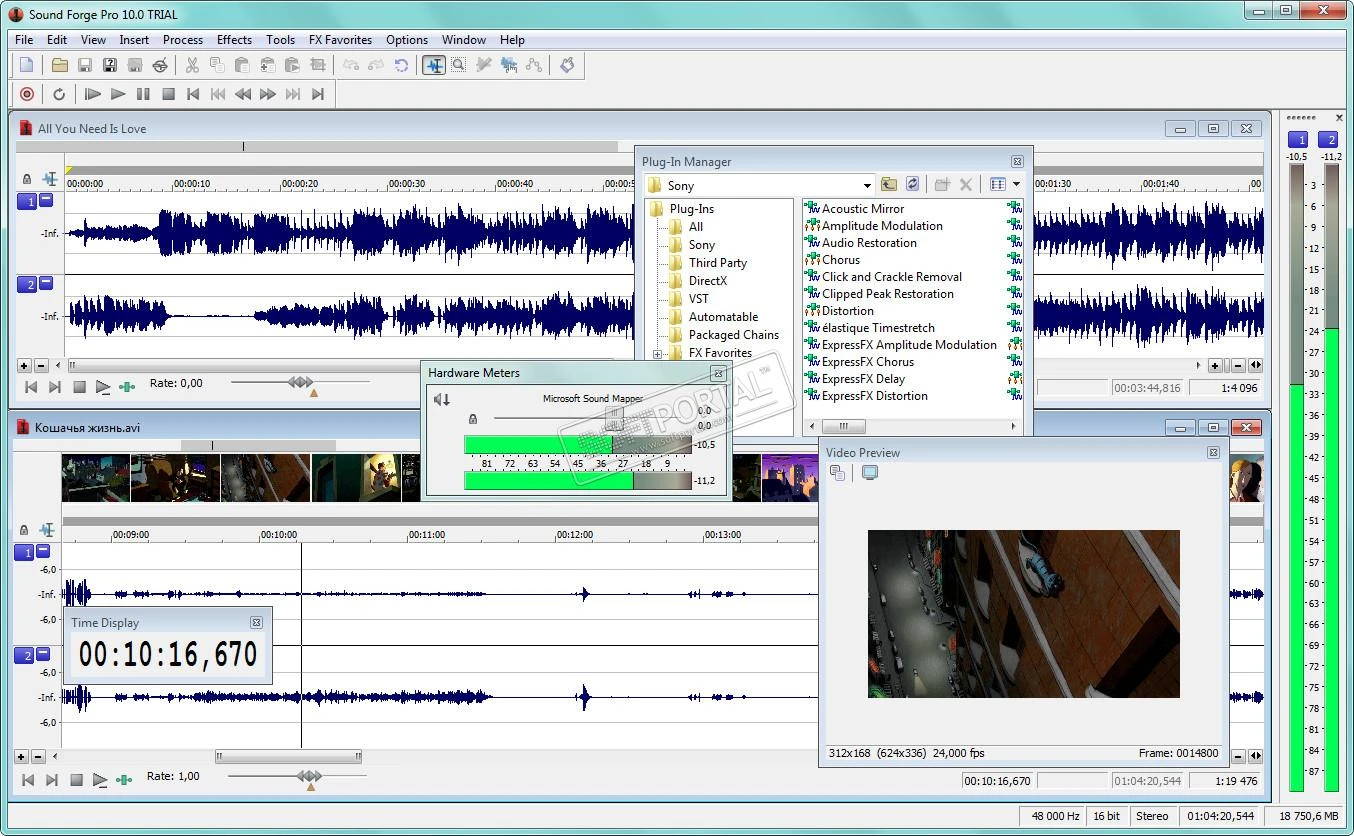Click Stop in Кошачья жизнь.avi window transport

coord(76,780)
